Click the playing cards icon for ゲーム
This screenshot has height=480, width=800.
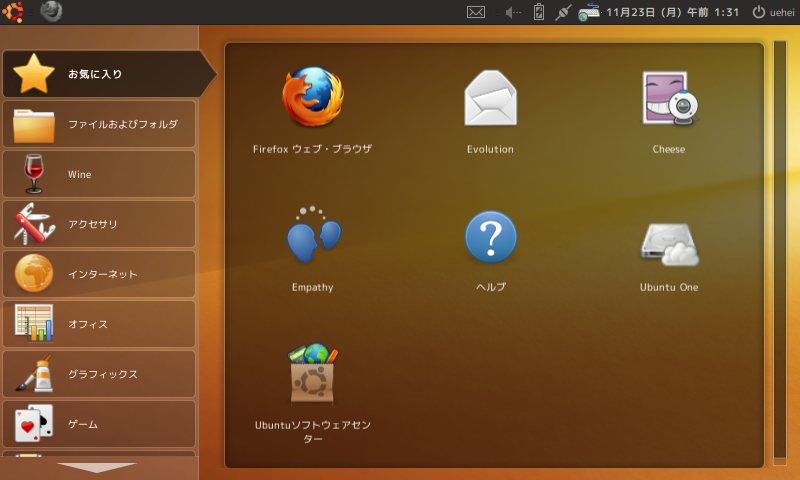[x=34, y=423]
